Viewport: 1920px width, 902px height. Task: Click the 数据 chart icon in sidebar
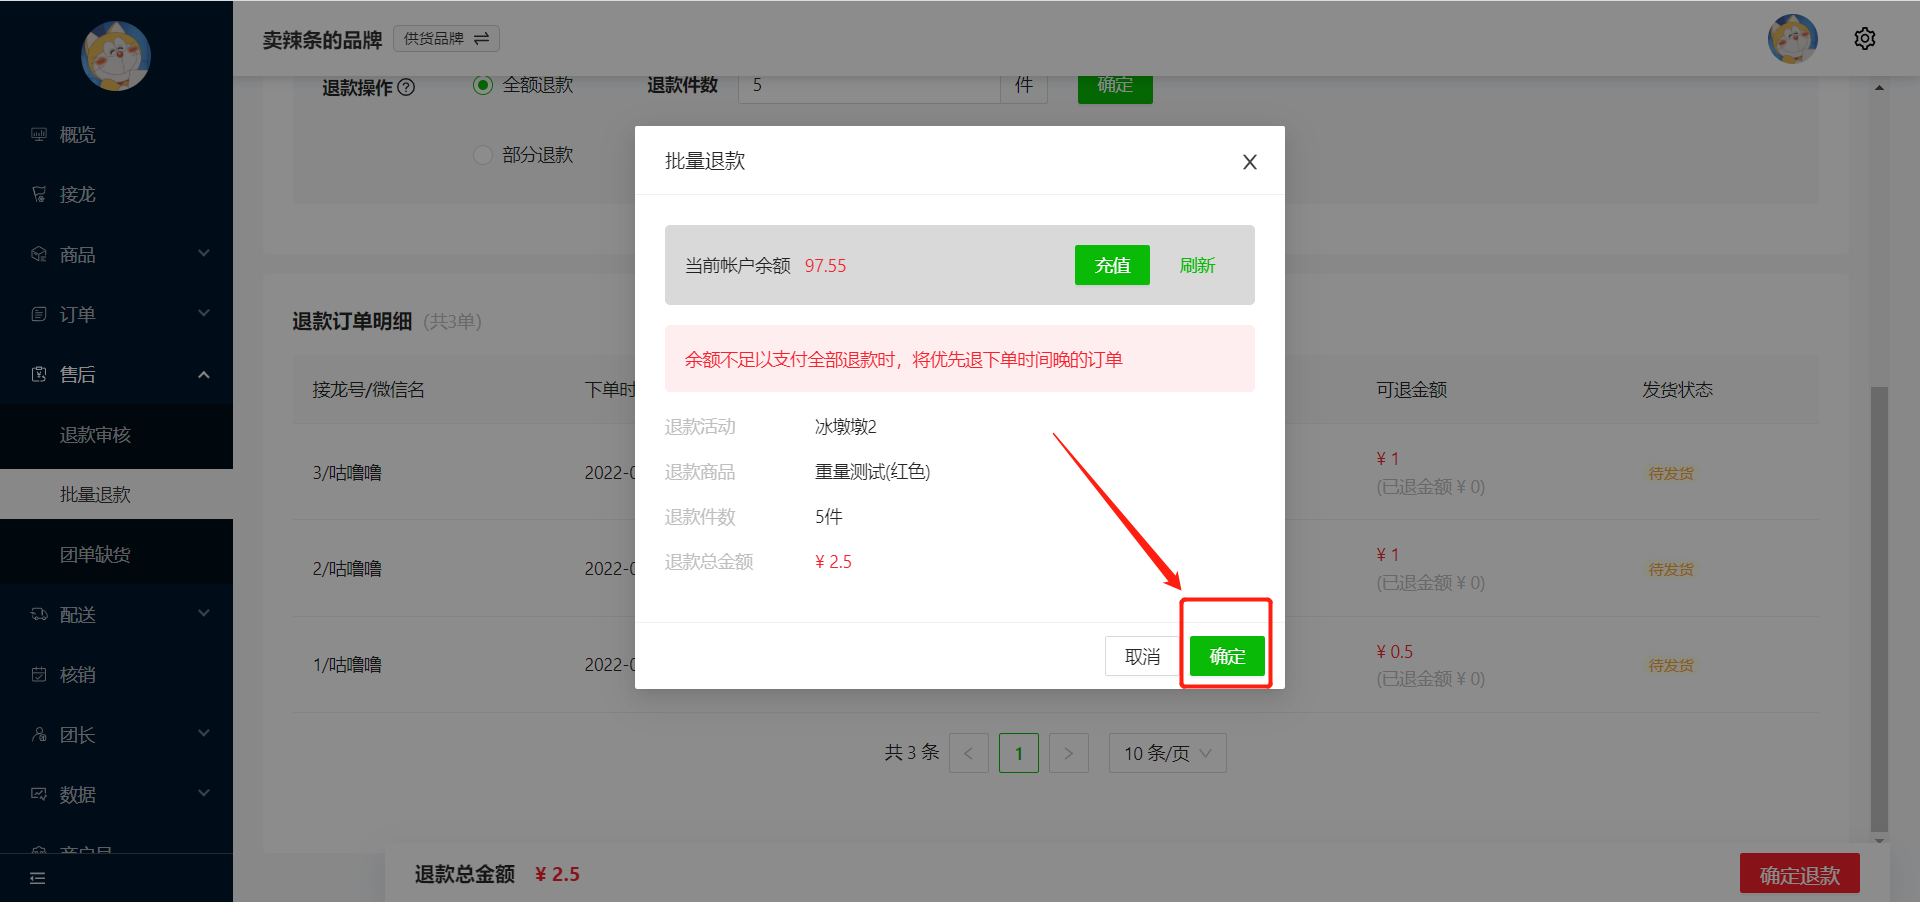click(39, 794)
